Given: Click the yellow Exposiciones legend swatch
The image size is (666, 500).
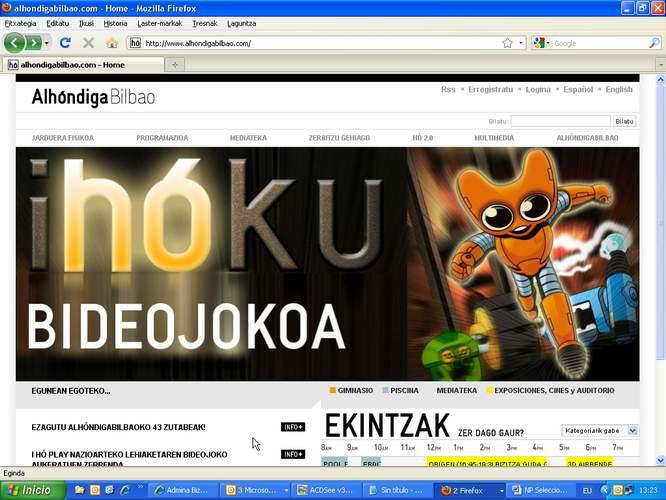Looking at the screenshot, I should pyautogui.click(x=489, y=390).
